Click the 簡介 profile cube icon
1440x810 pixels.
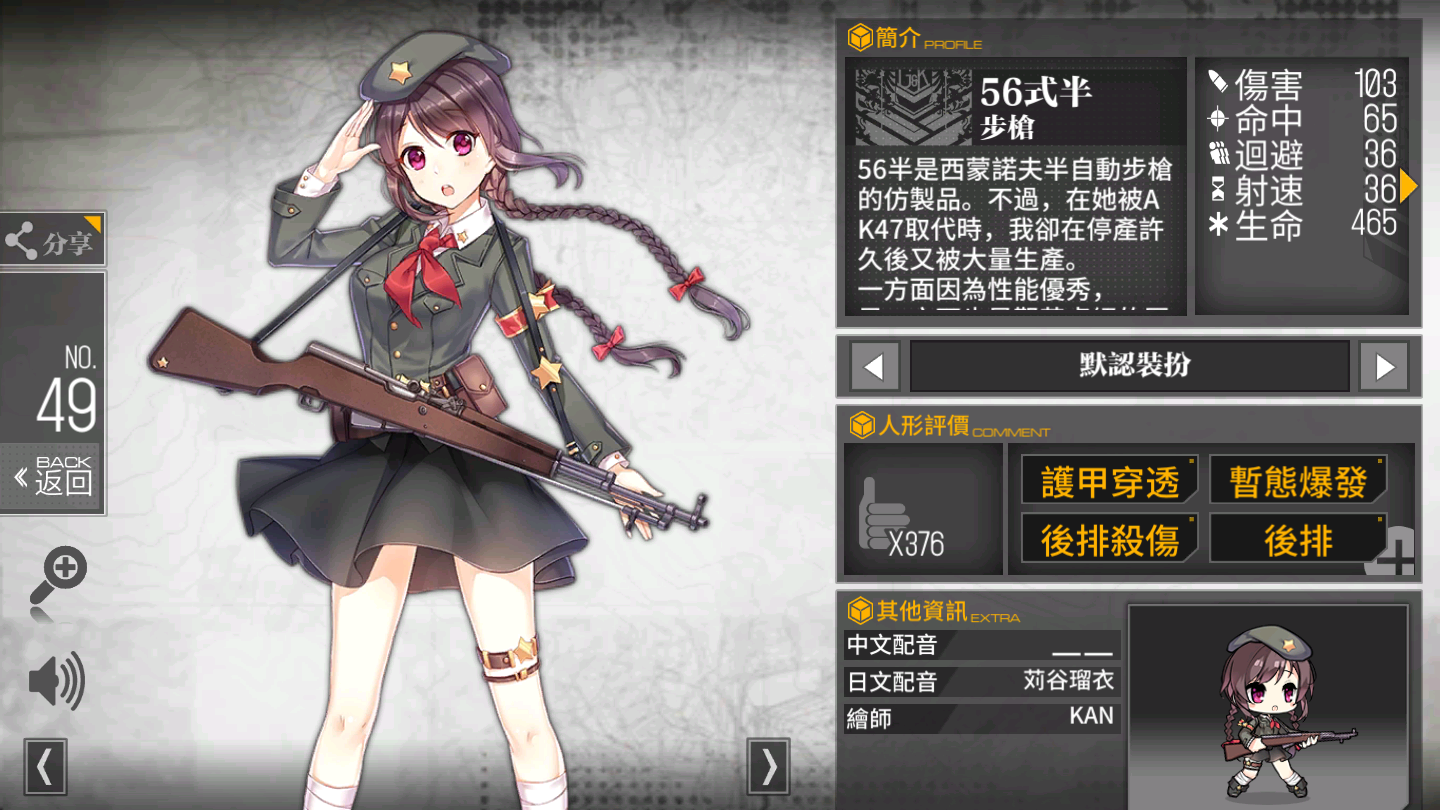[x=859, y=38]
